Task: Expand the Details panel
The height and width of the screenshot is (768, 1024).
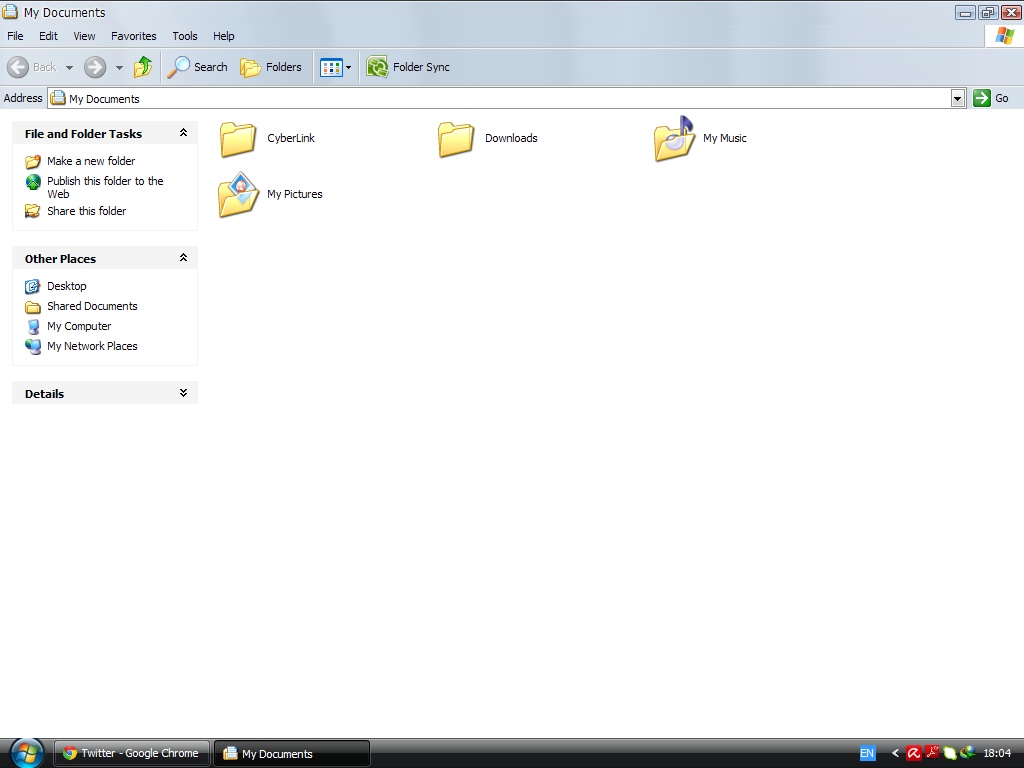Action: pos(184,392)
